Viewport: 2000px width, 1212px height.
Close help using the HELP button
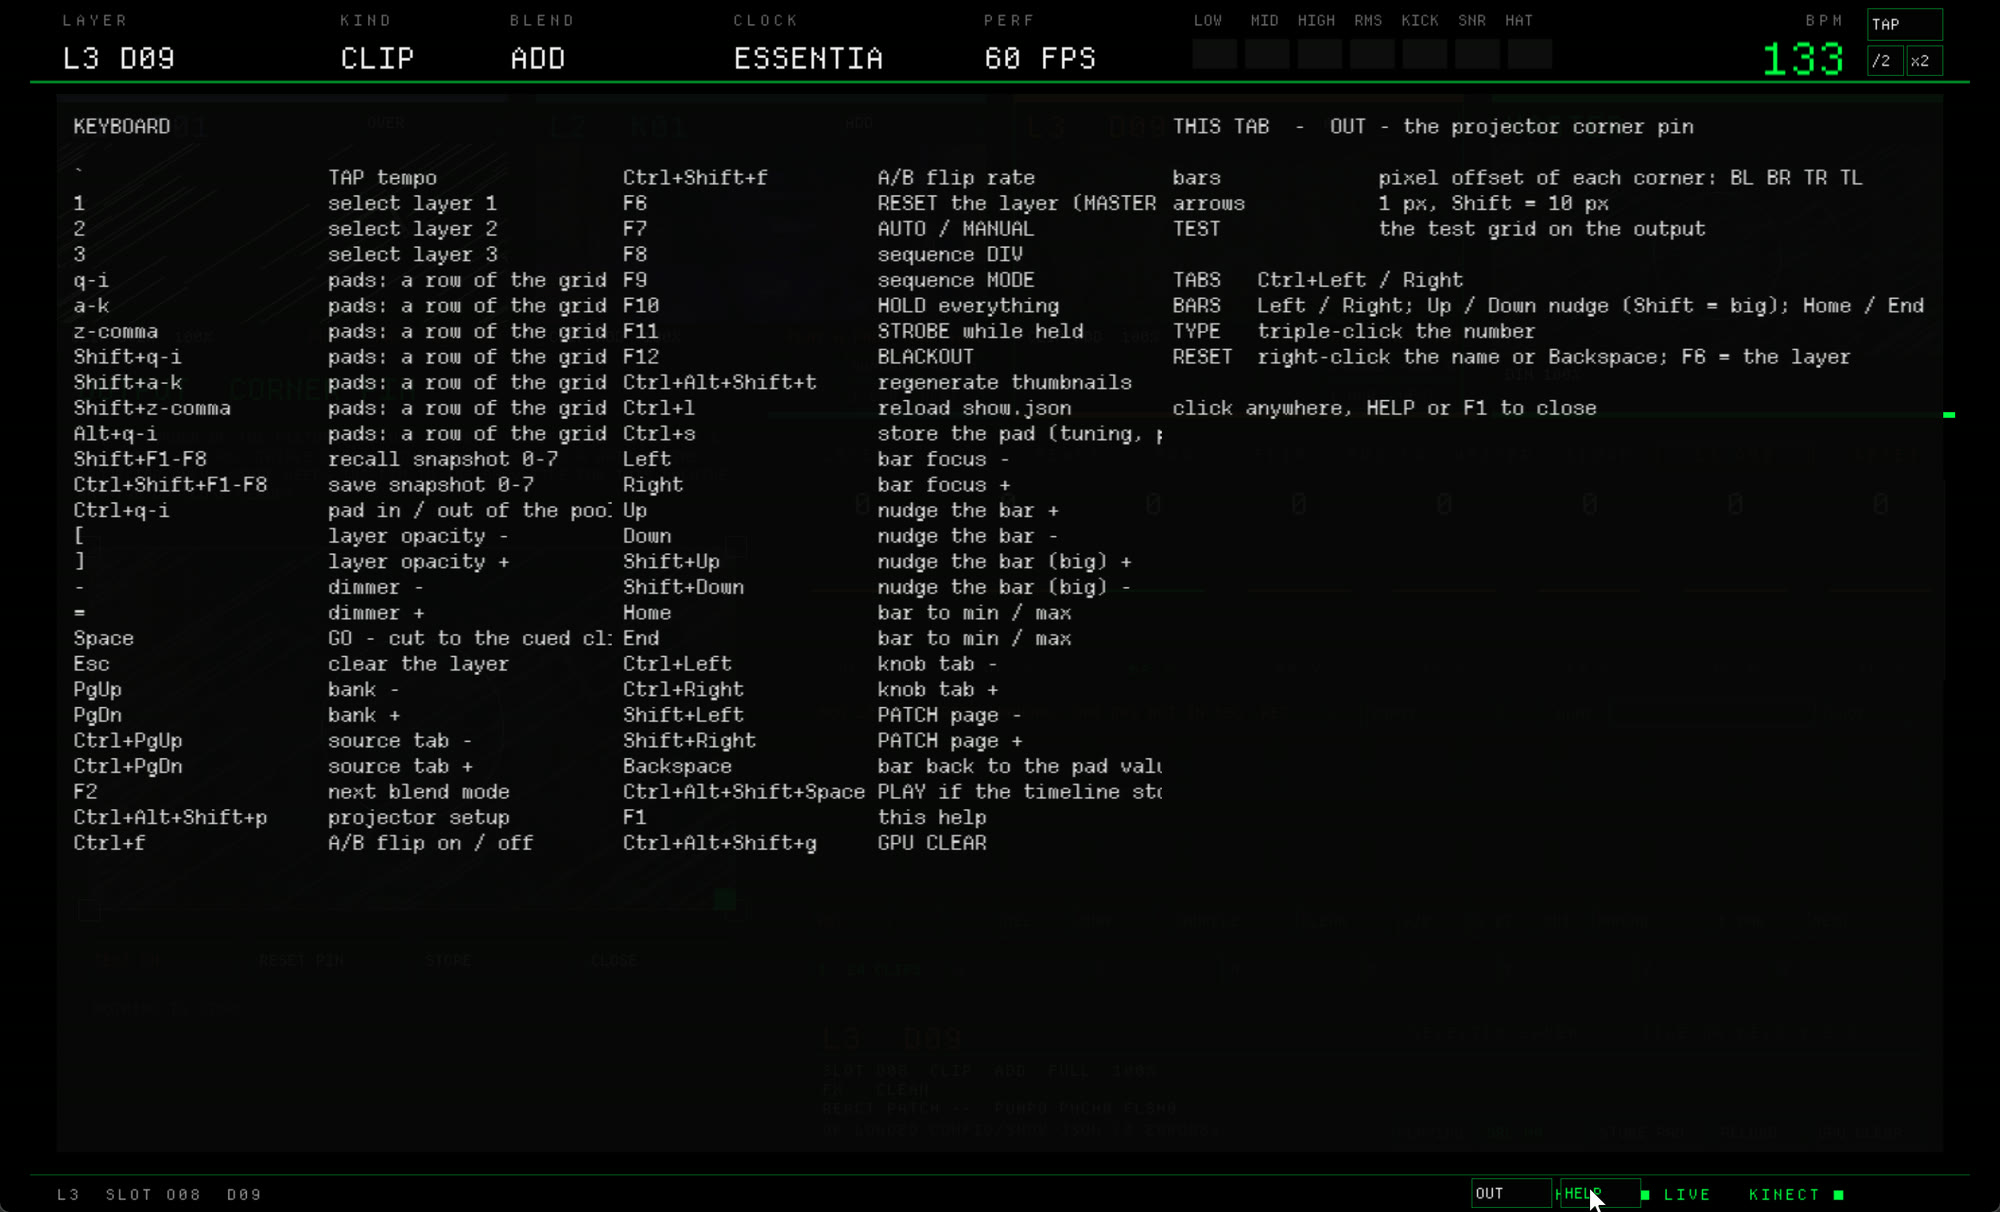coord(1600,1193)
